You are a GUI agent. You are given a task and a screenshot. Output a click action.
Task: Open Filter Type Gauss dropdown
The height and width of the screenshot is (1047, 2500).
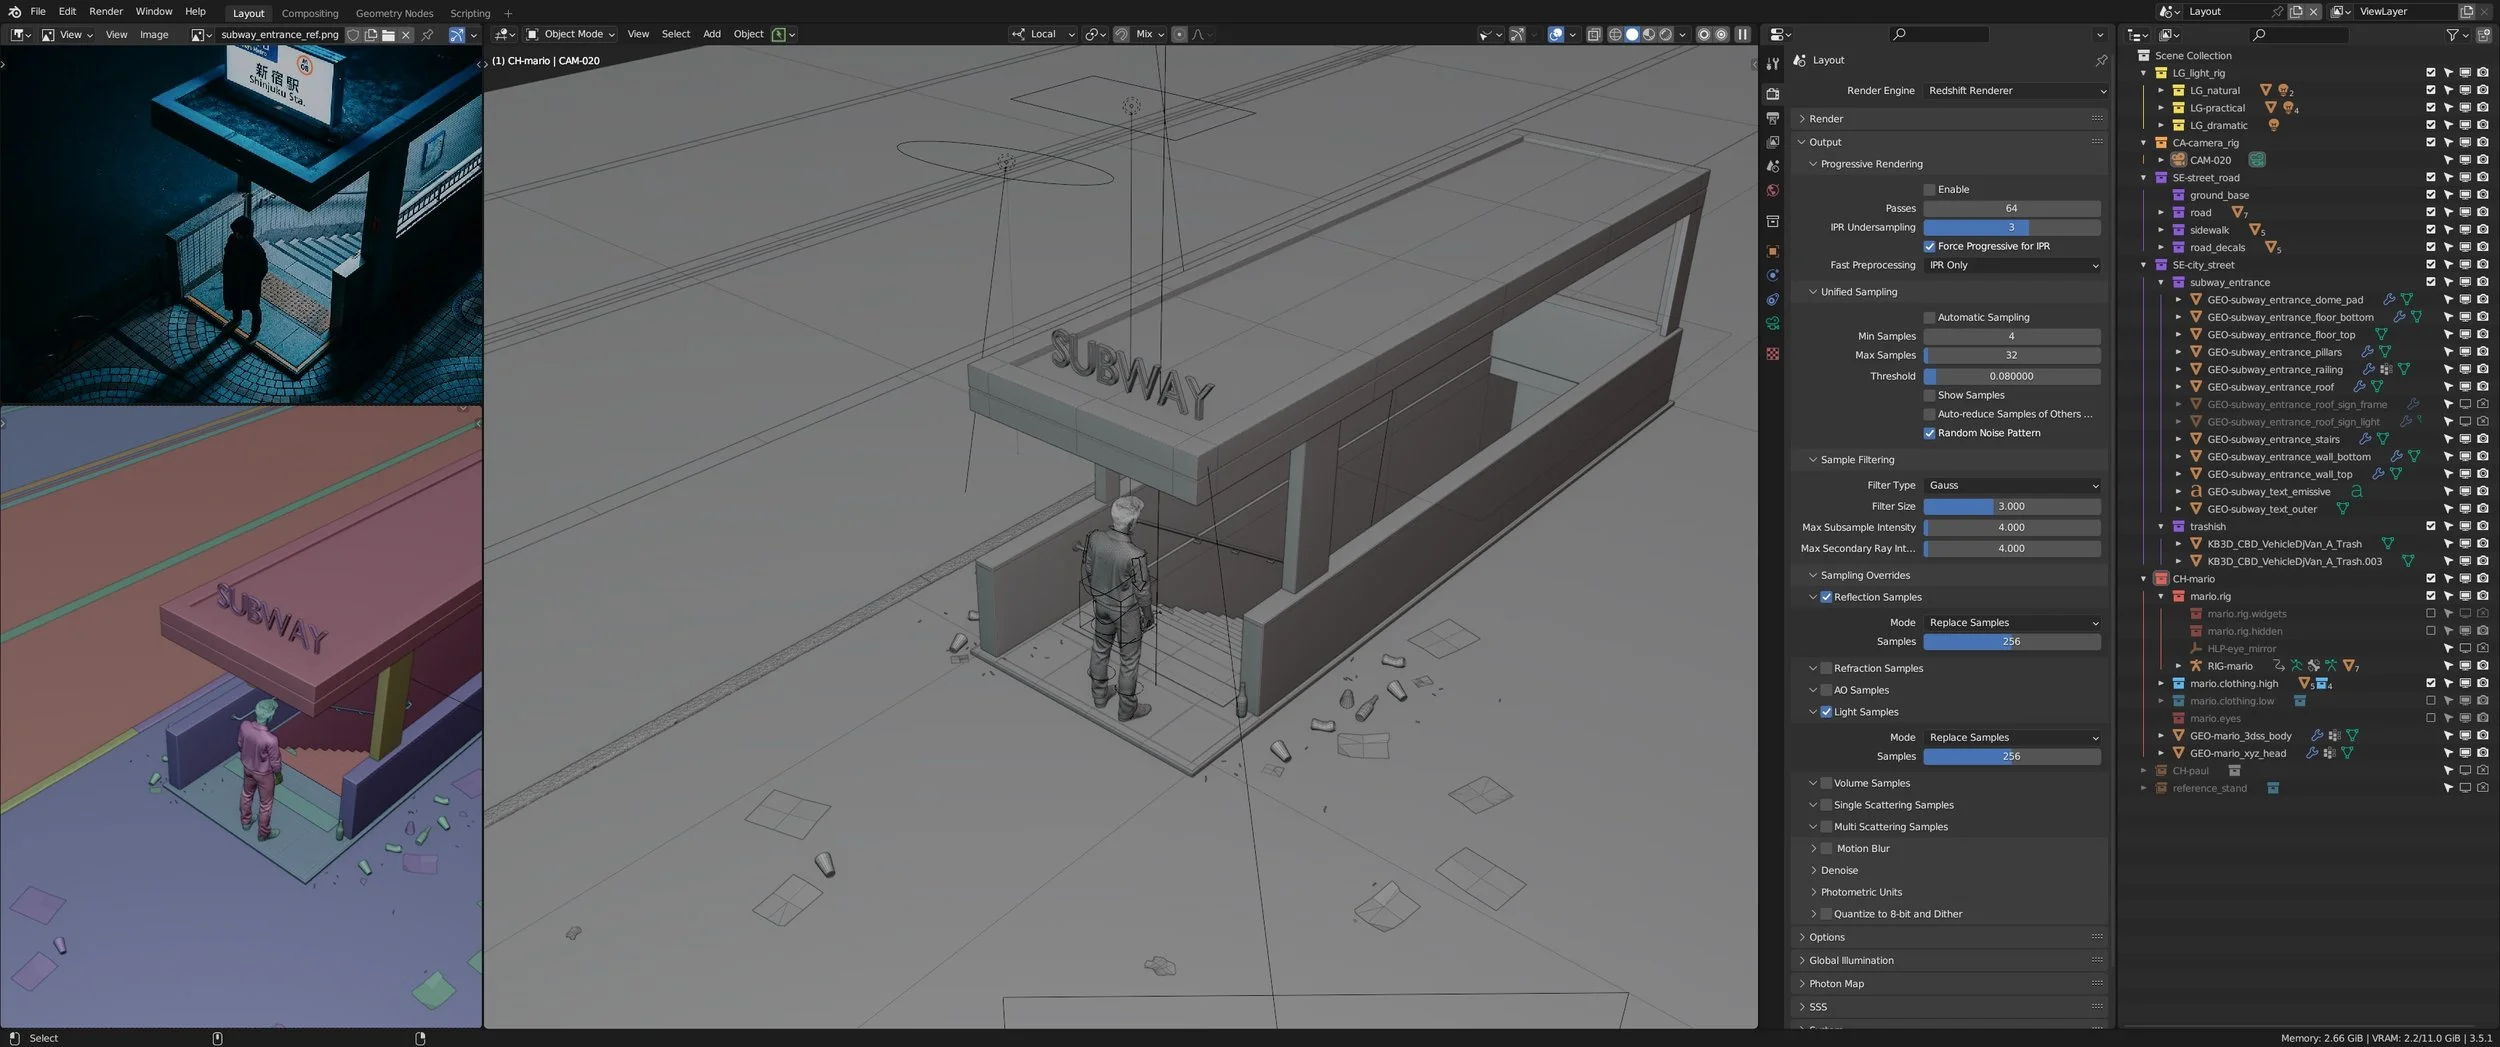[2012, 485]
